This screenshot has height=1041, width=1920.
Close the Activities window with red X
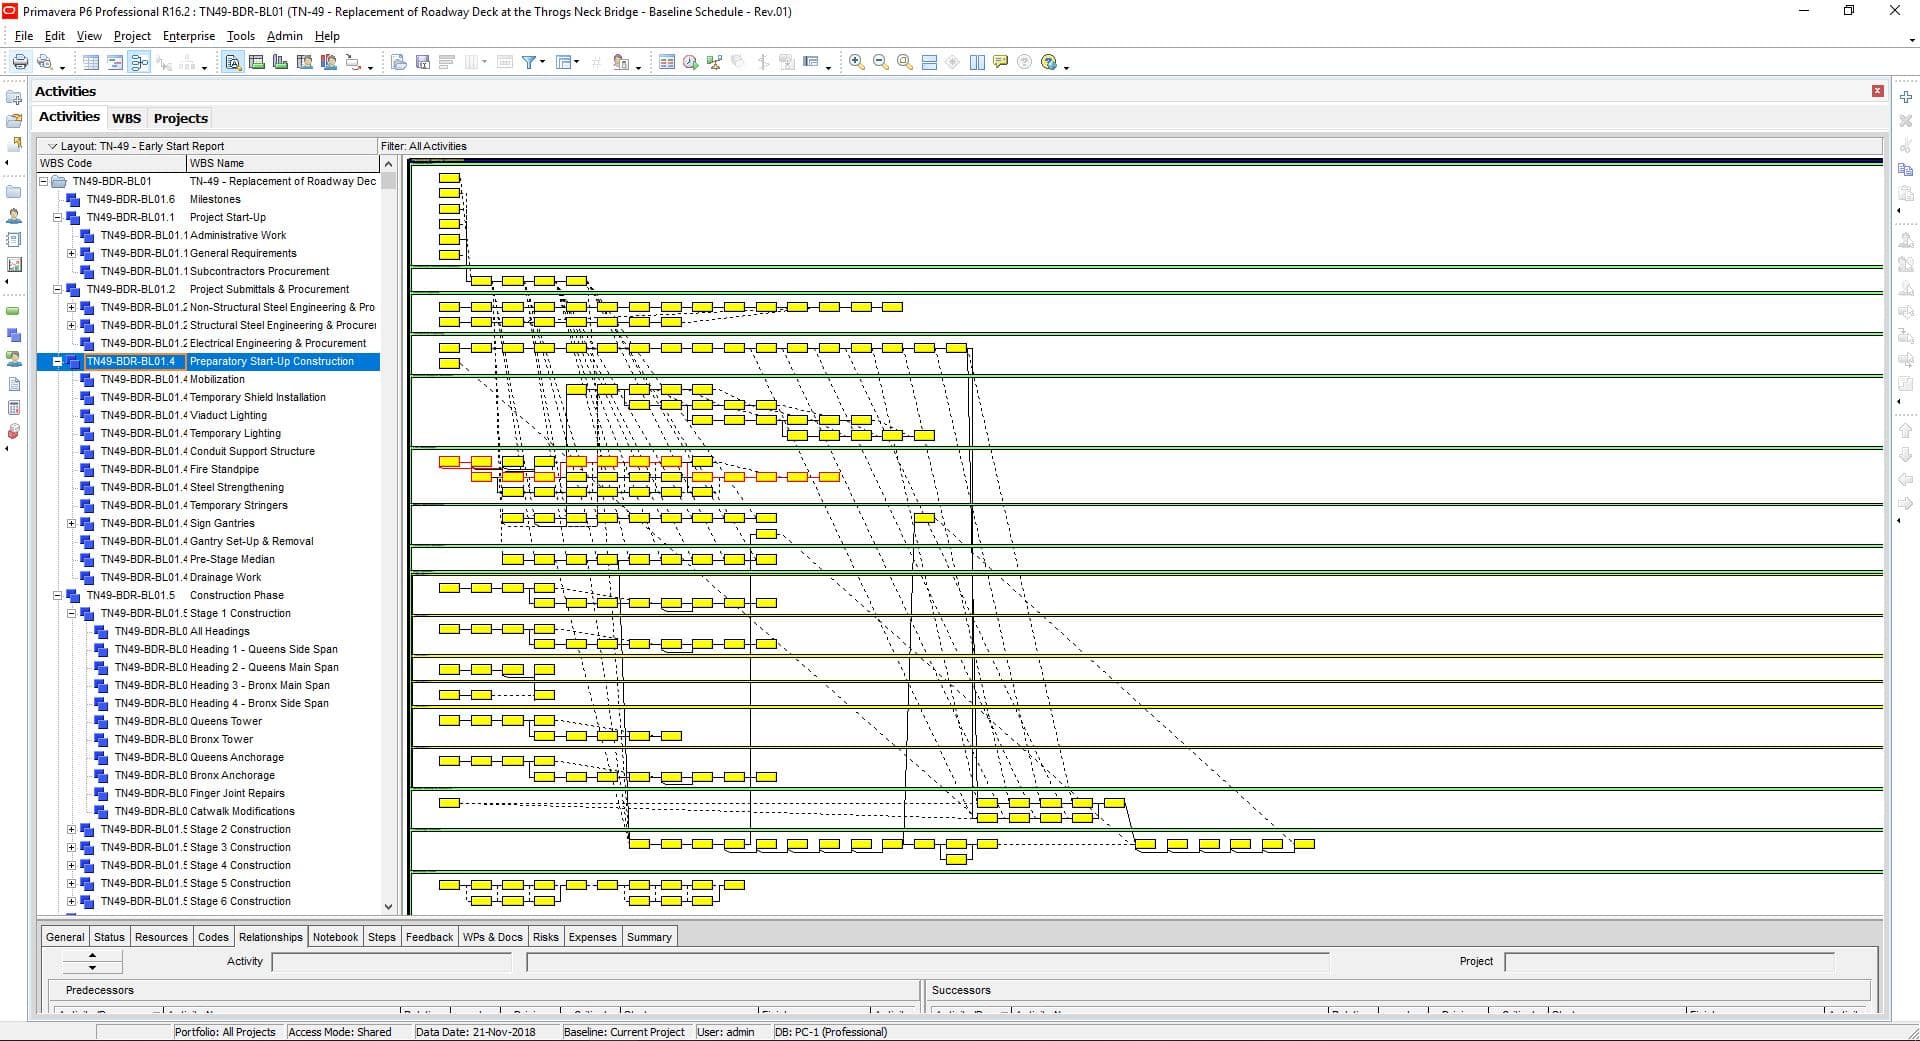[1877, 91]
